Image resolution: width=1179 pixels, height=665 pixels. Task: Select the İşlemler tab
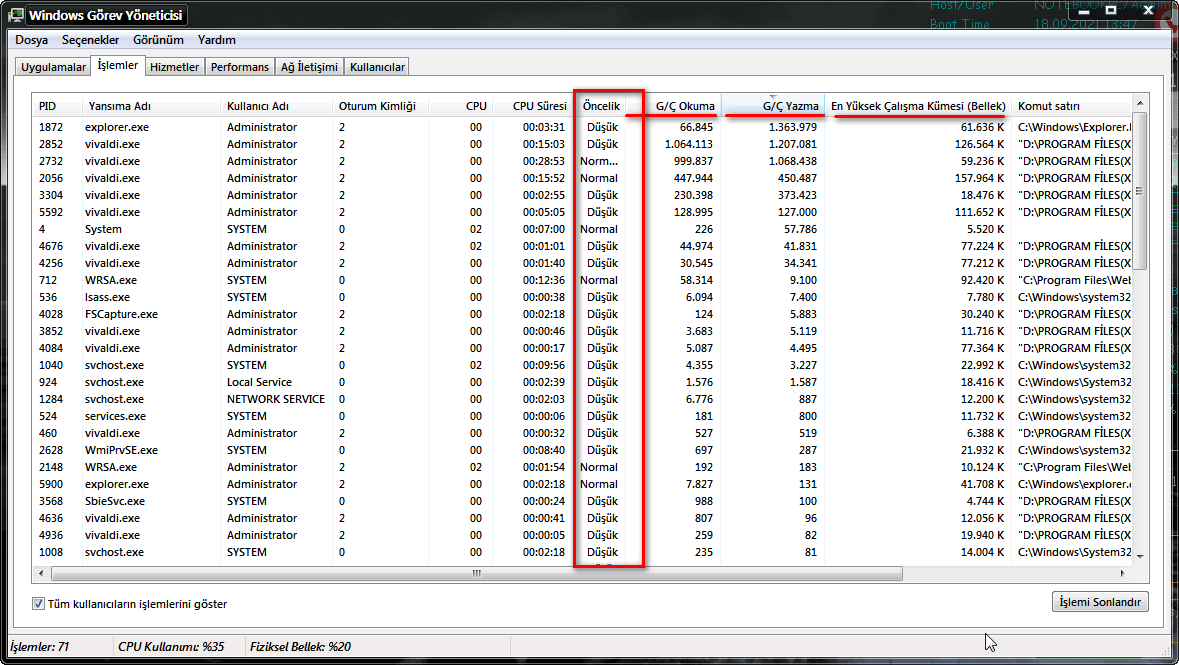point(118,65)
